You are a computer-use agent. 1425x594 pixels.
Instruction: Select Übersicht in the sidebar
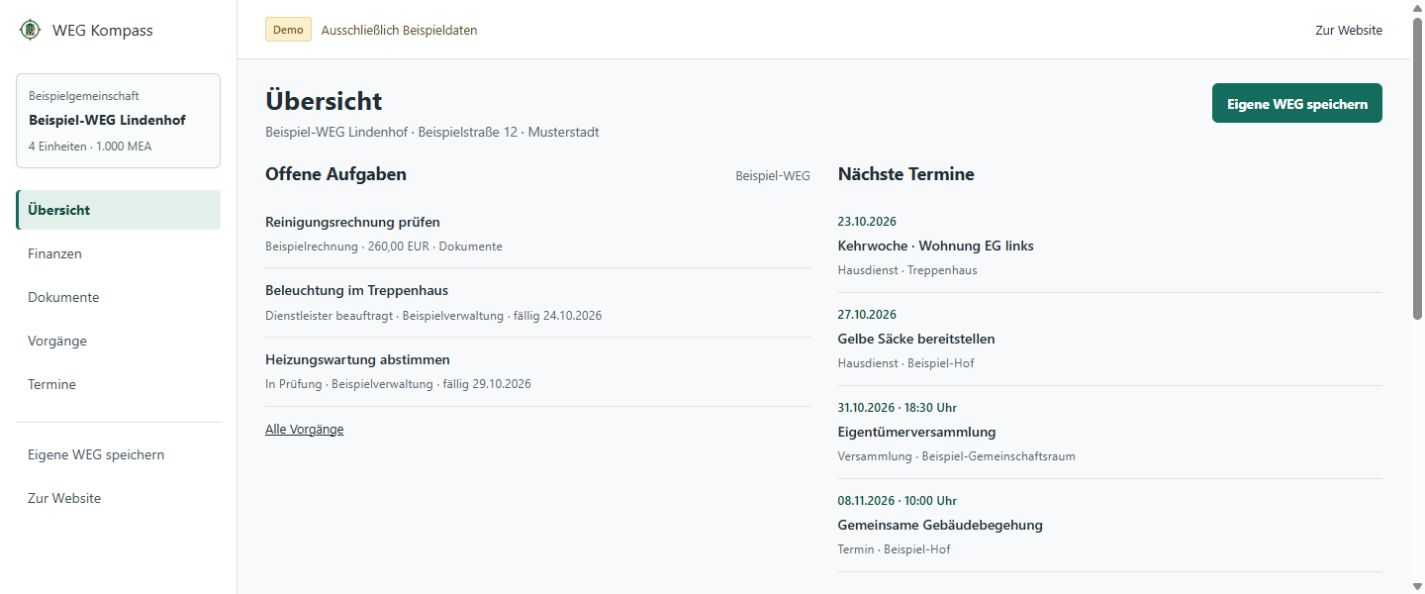point(118,210)
